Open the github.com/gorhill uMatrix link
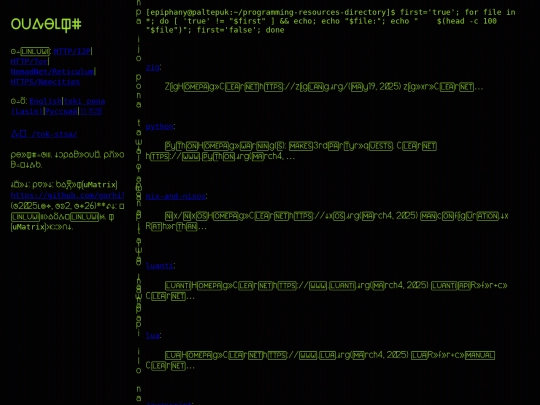 (68, 196)
